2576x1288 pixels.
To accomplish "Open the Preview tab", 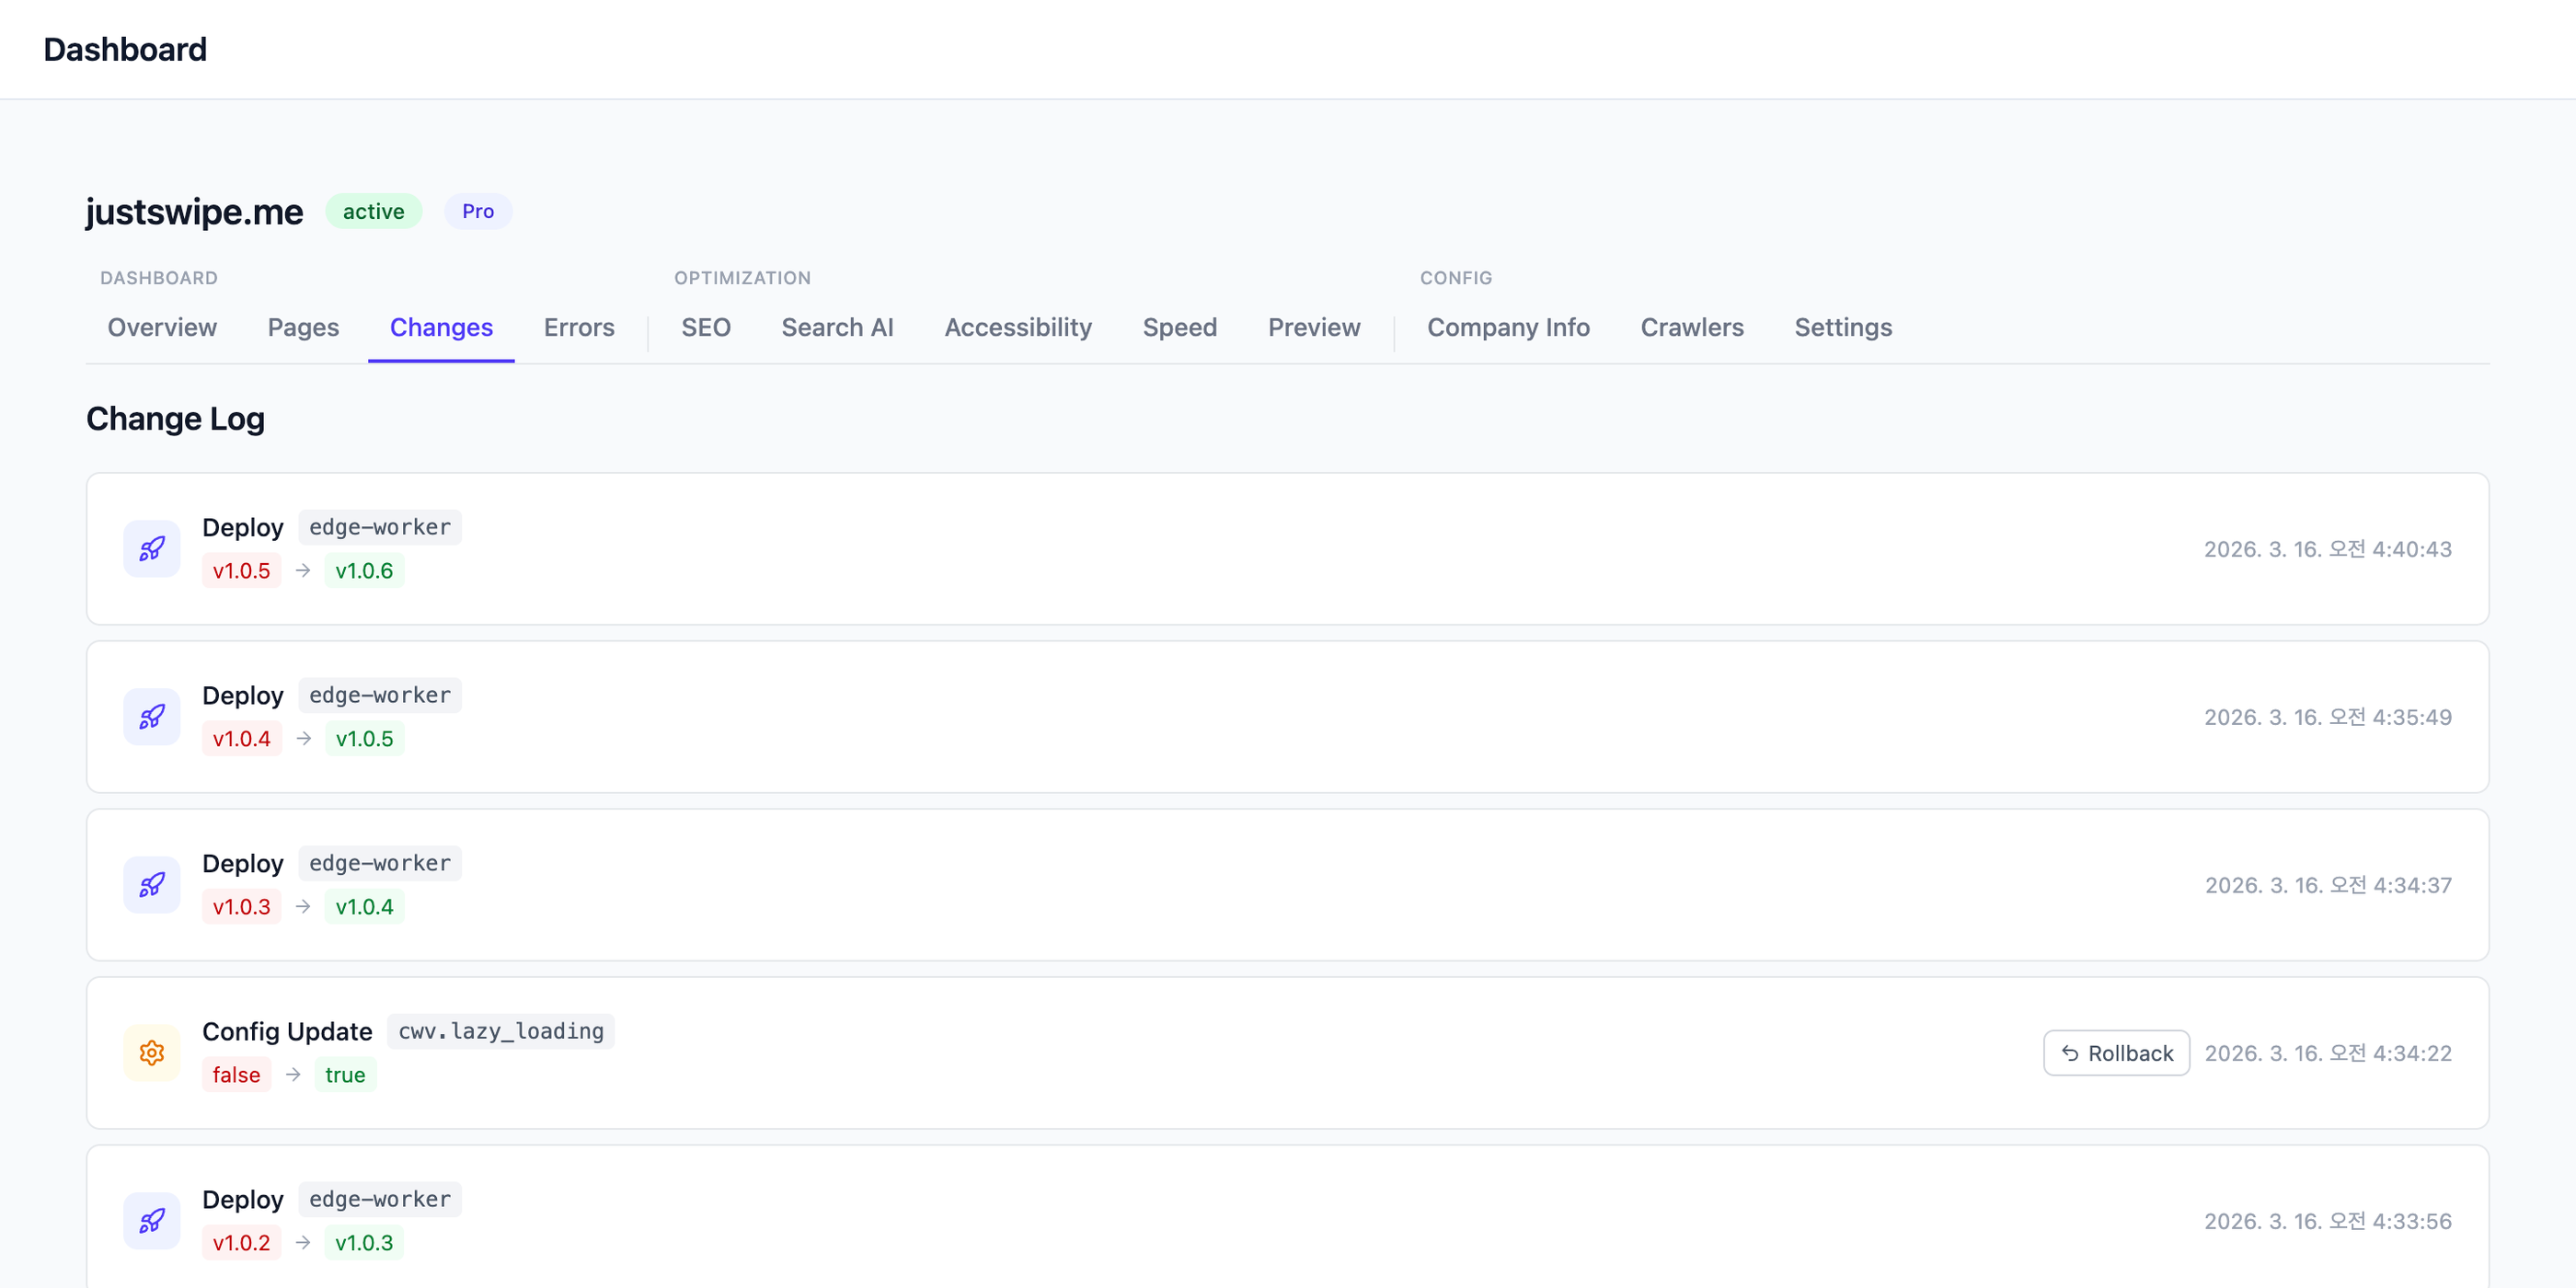I will (1314, 328).
